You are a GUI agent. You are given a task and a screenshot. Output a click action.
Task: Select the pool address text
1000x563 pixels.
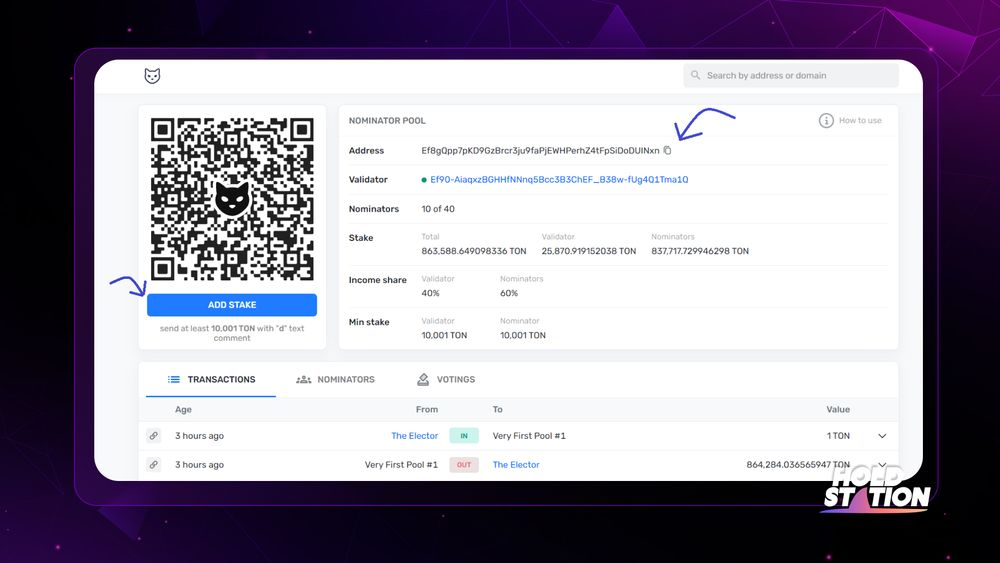coord(540,150)
